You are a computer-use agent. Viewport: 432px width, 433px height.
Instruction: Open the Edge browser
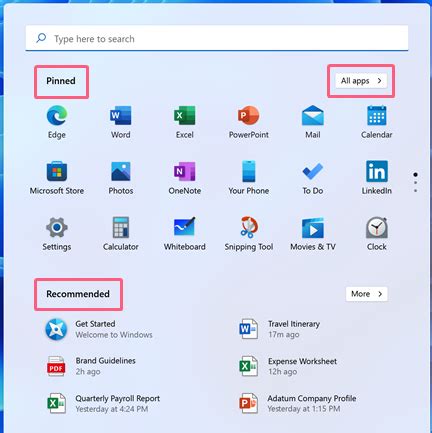(x=57, y=122)
